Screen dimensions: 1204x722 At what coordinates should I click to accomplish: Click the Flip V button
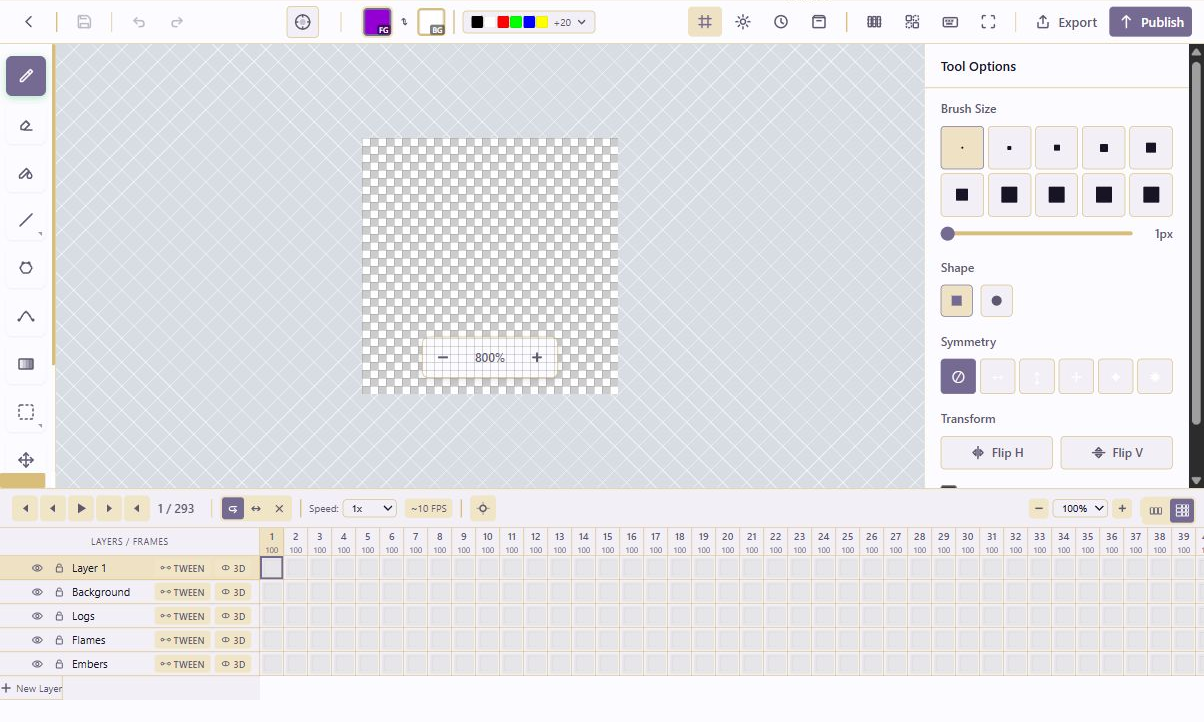[1116, 453]
